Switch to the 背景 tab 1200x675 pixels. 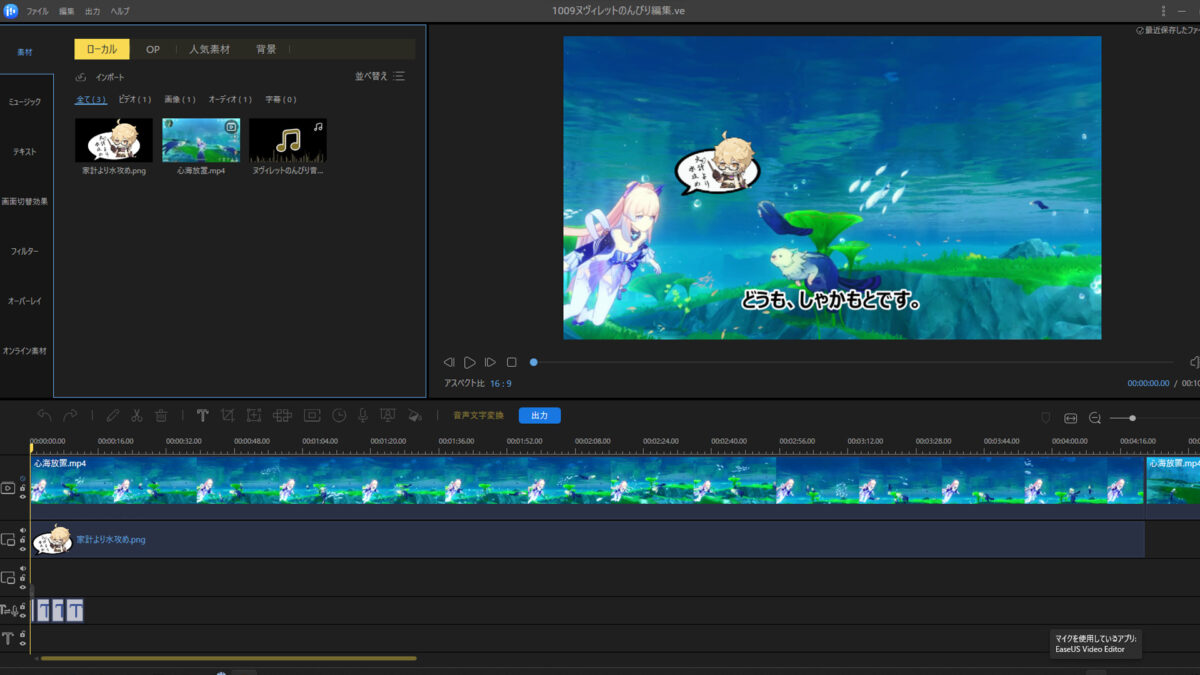coord(266,49)
